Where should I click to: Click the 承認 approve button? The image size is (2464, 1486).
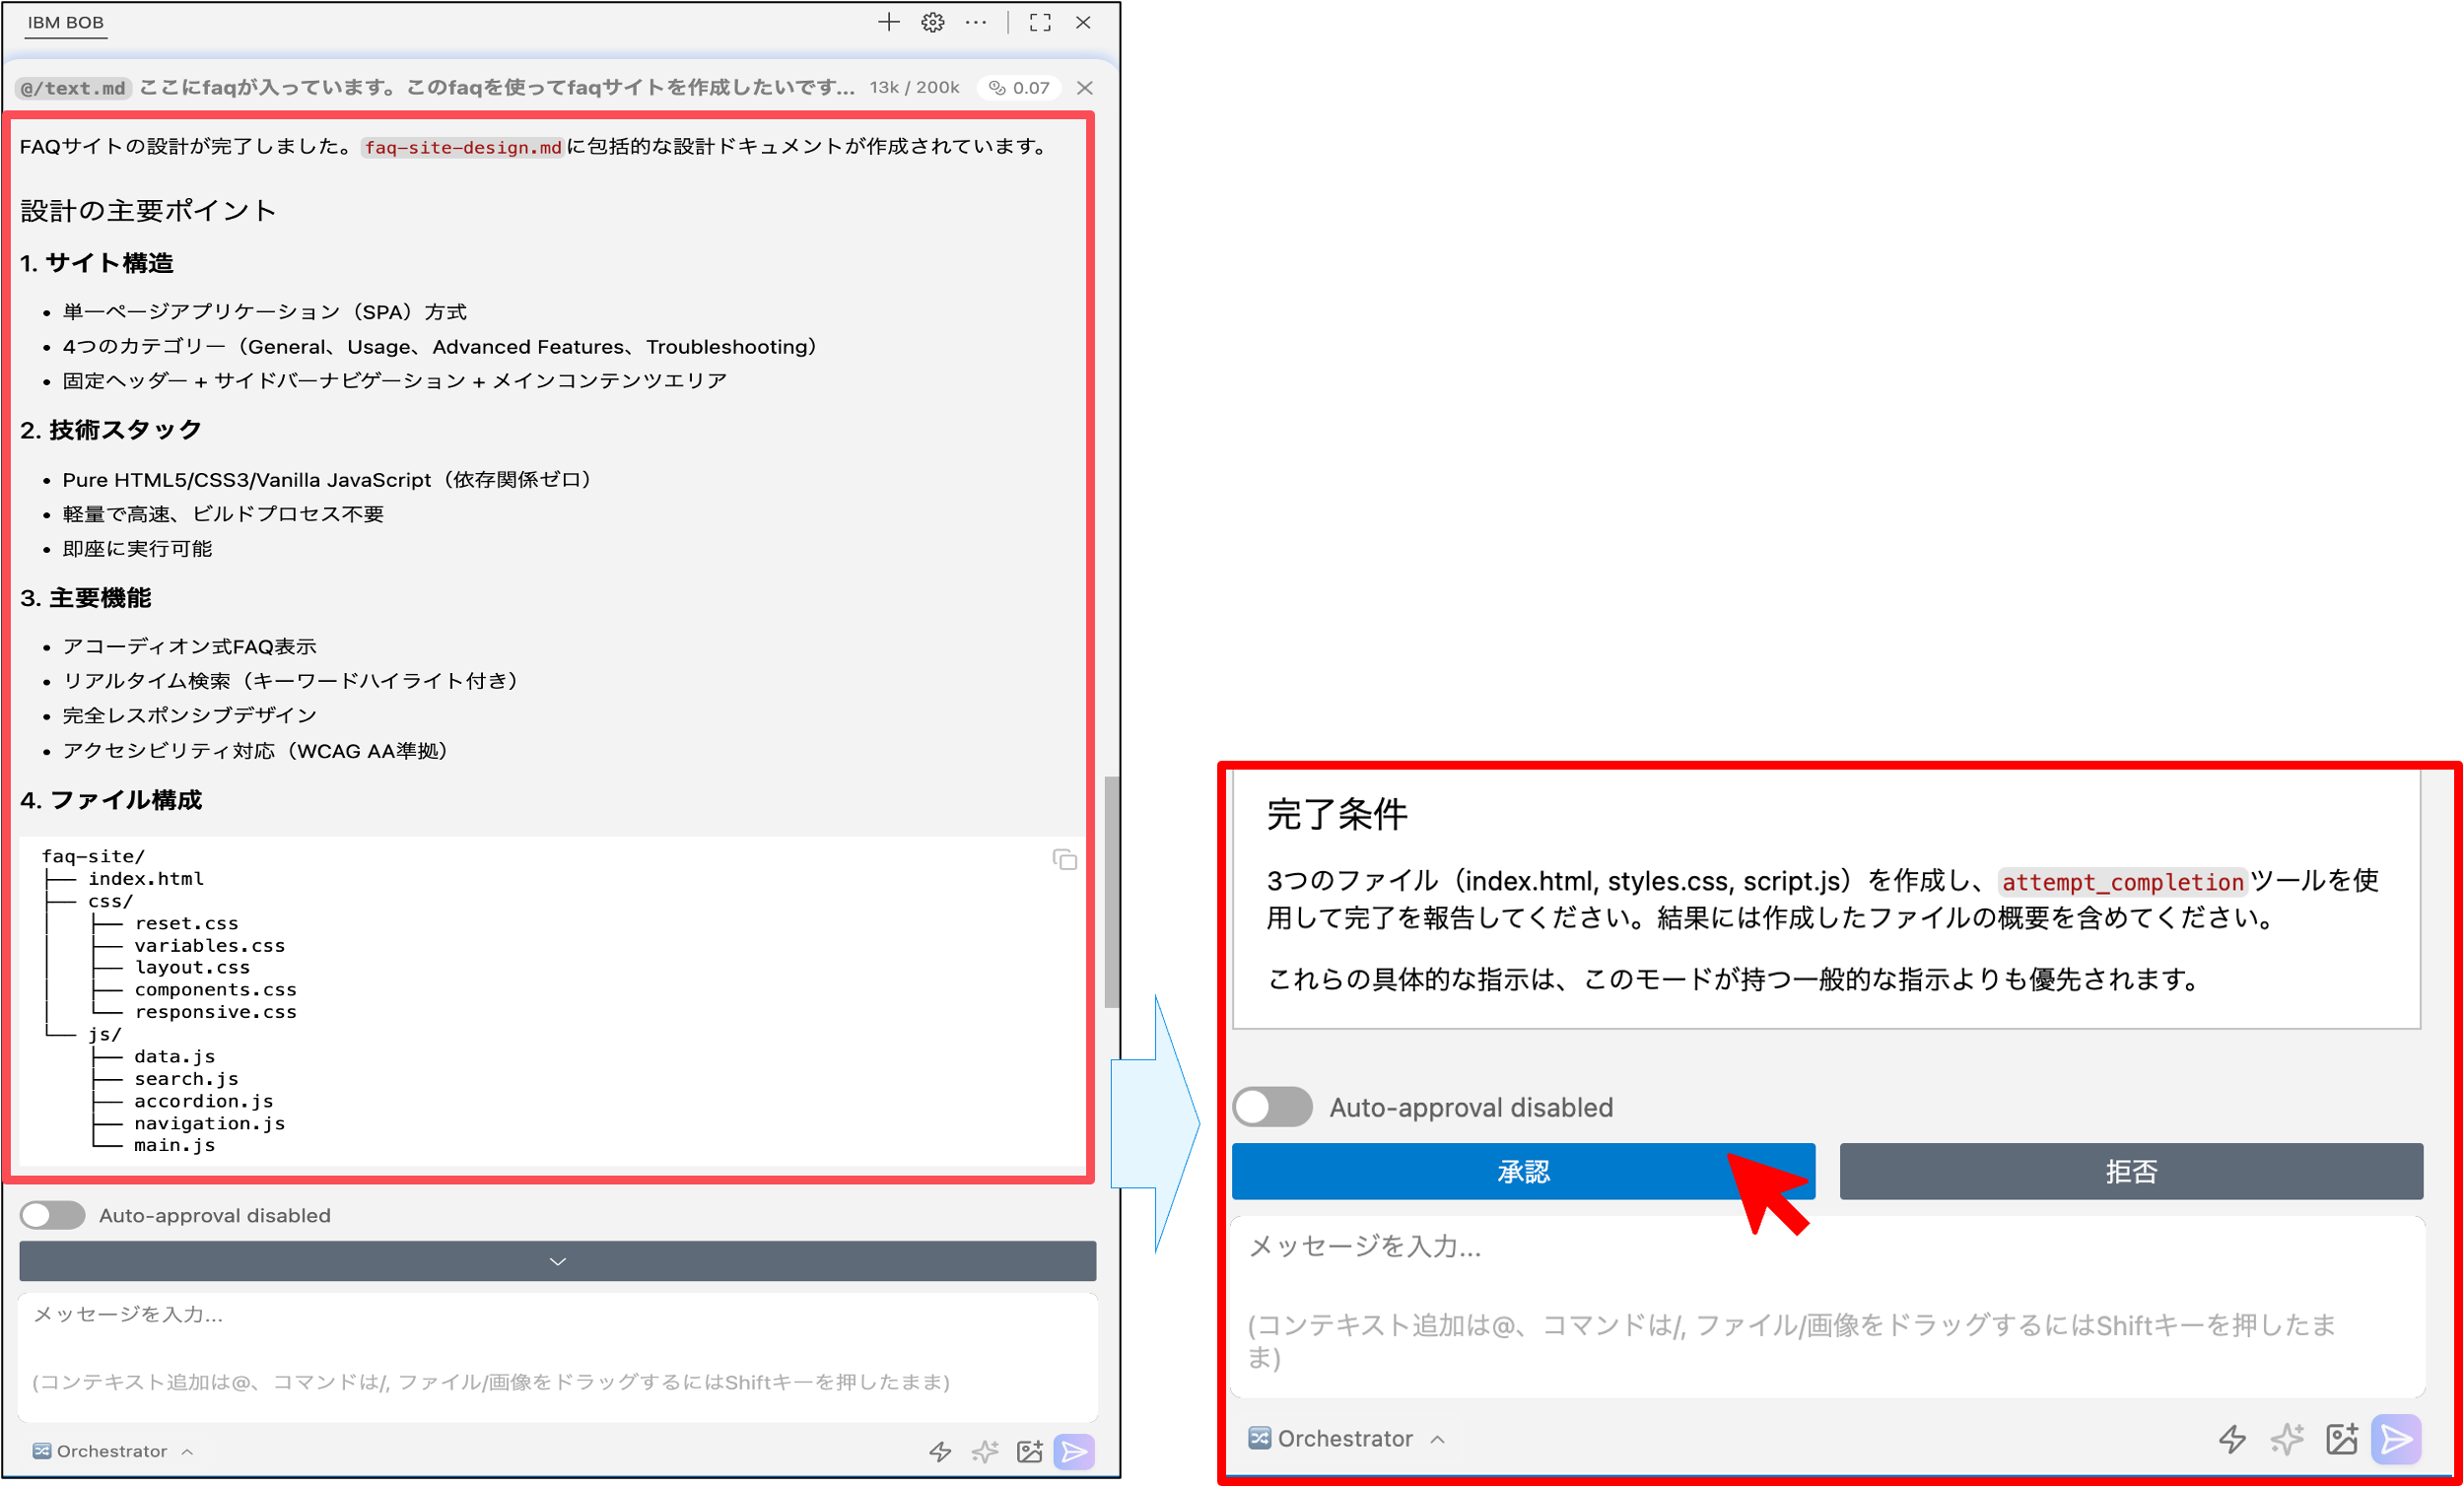click(1523, 1171)
